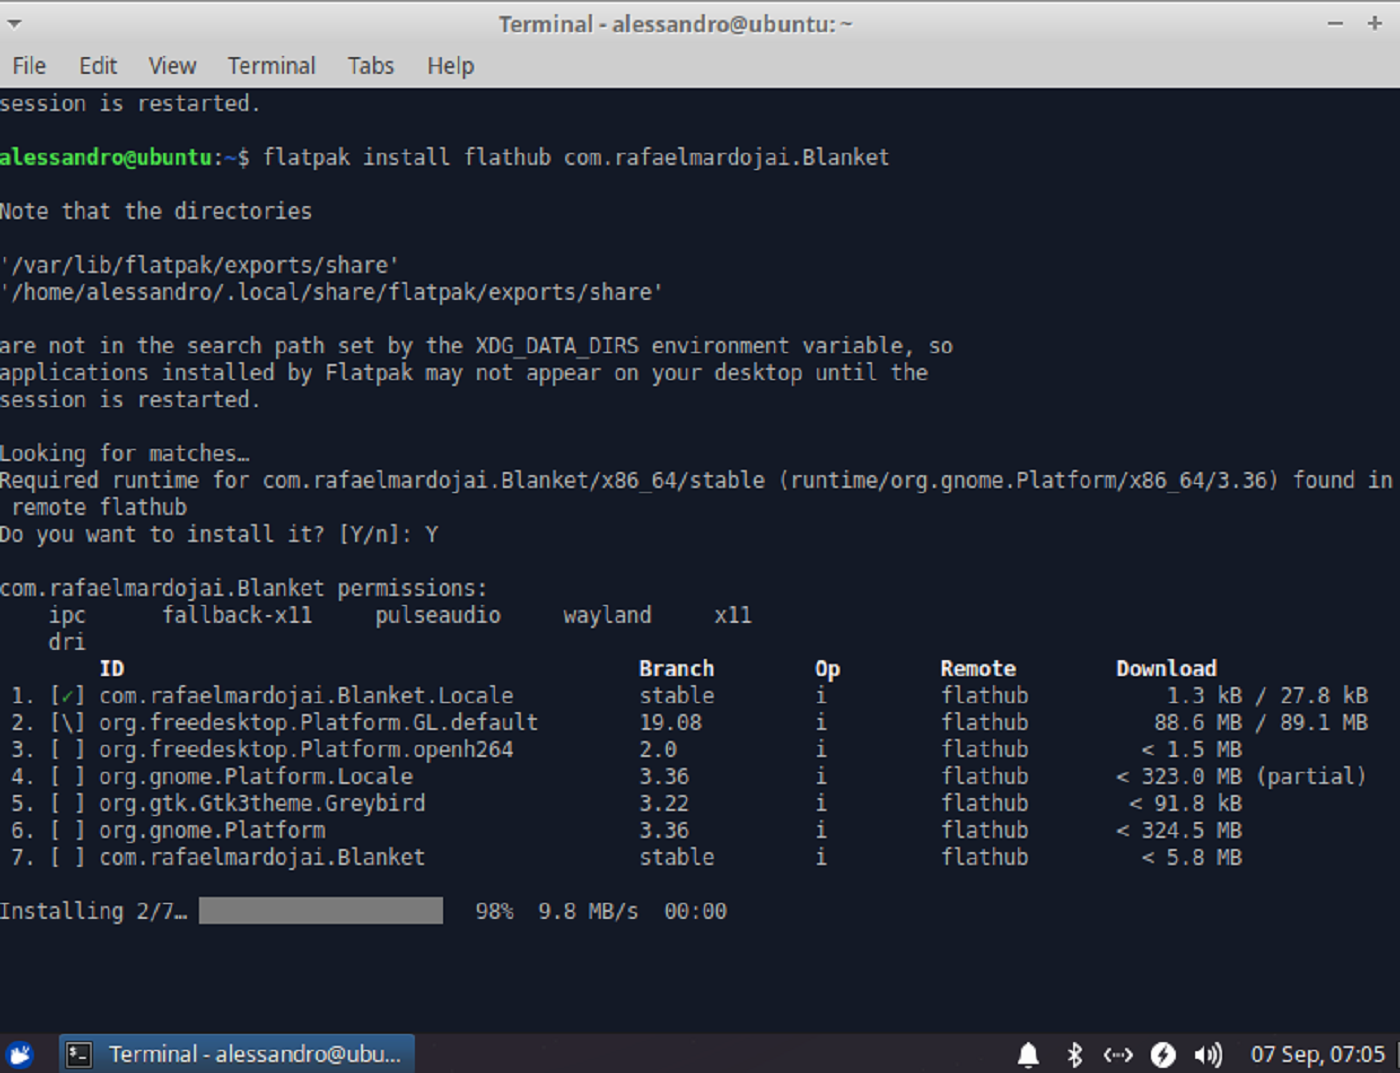Image resolution: width=1400 pixels, height=1073 pixels.
Task: Maximize the terminal using the plus icon
Action: pos(1375,23)
